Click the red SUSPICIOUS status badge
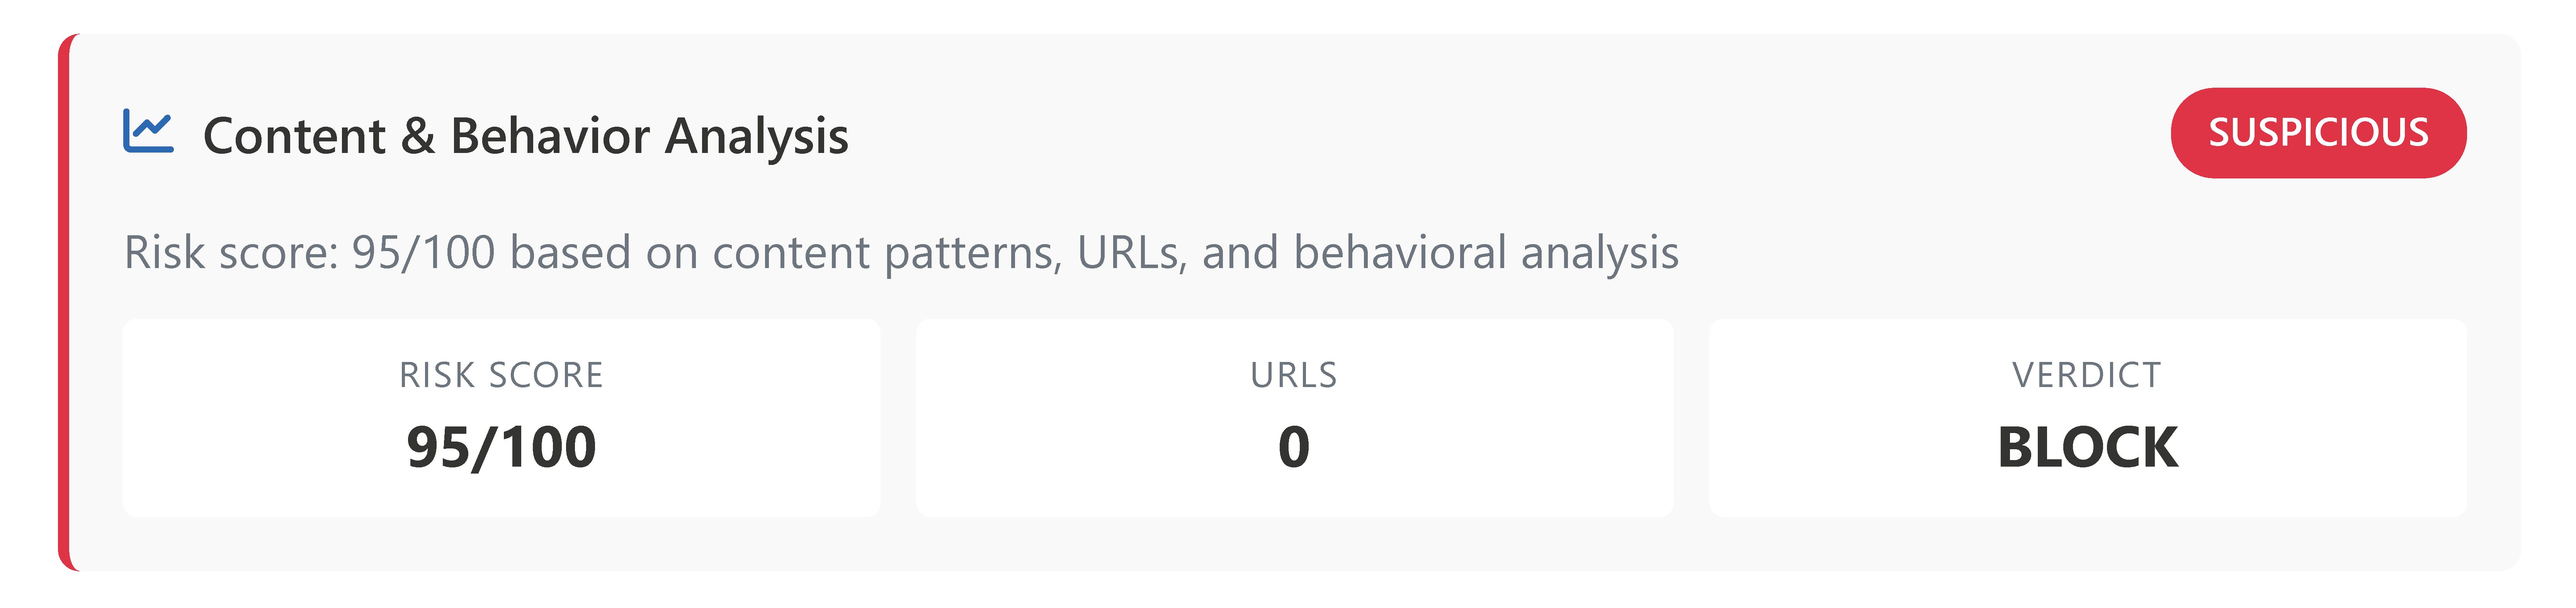Screen dimensions: 2576x608 pyautogui.click(x=2317, y=133)
